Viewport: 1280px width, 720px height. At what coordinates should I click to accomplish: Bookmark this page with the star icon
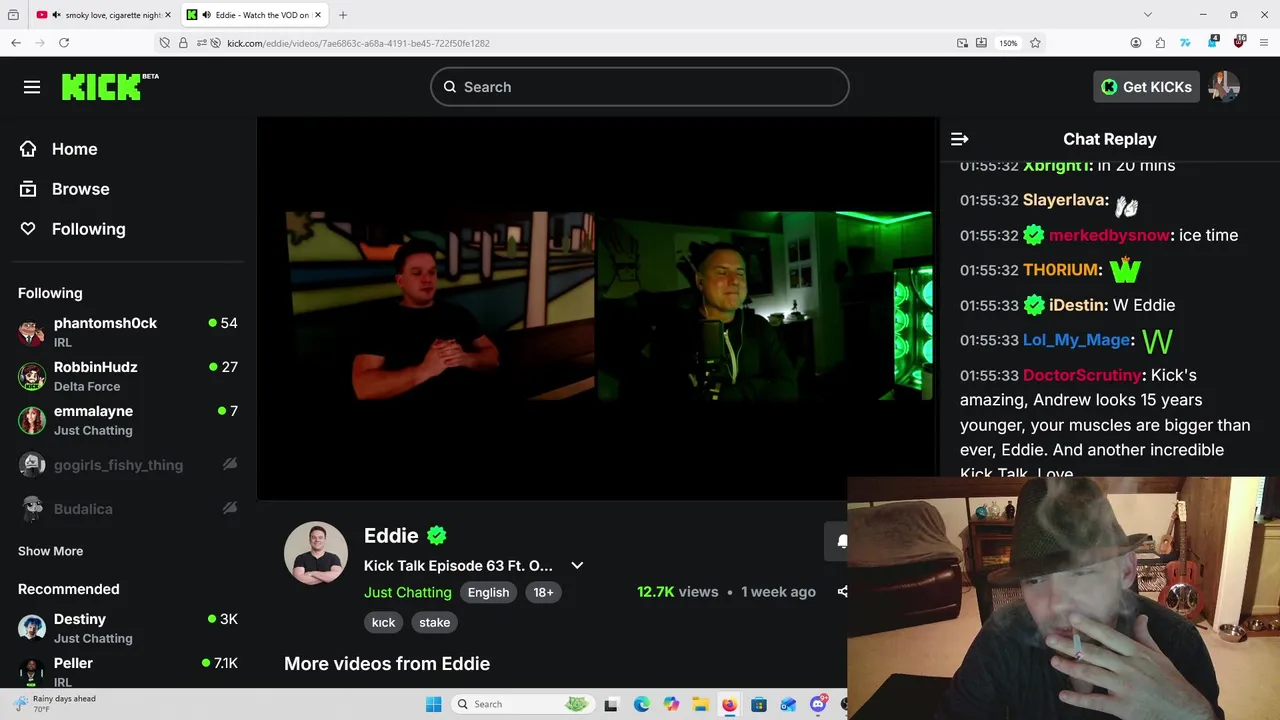pos(1035,43)
